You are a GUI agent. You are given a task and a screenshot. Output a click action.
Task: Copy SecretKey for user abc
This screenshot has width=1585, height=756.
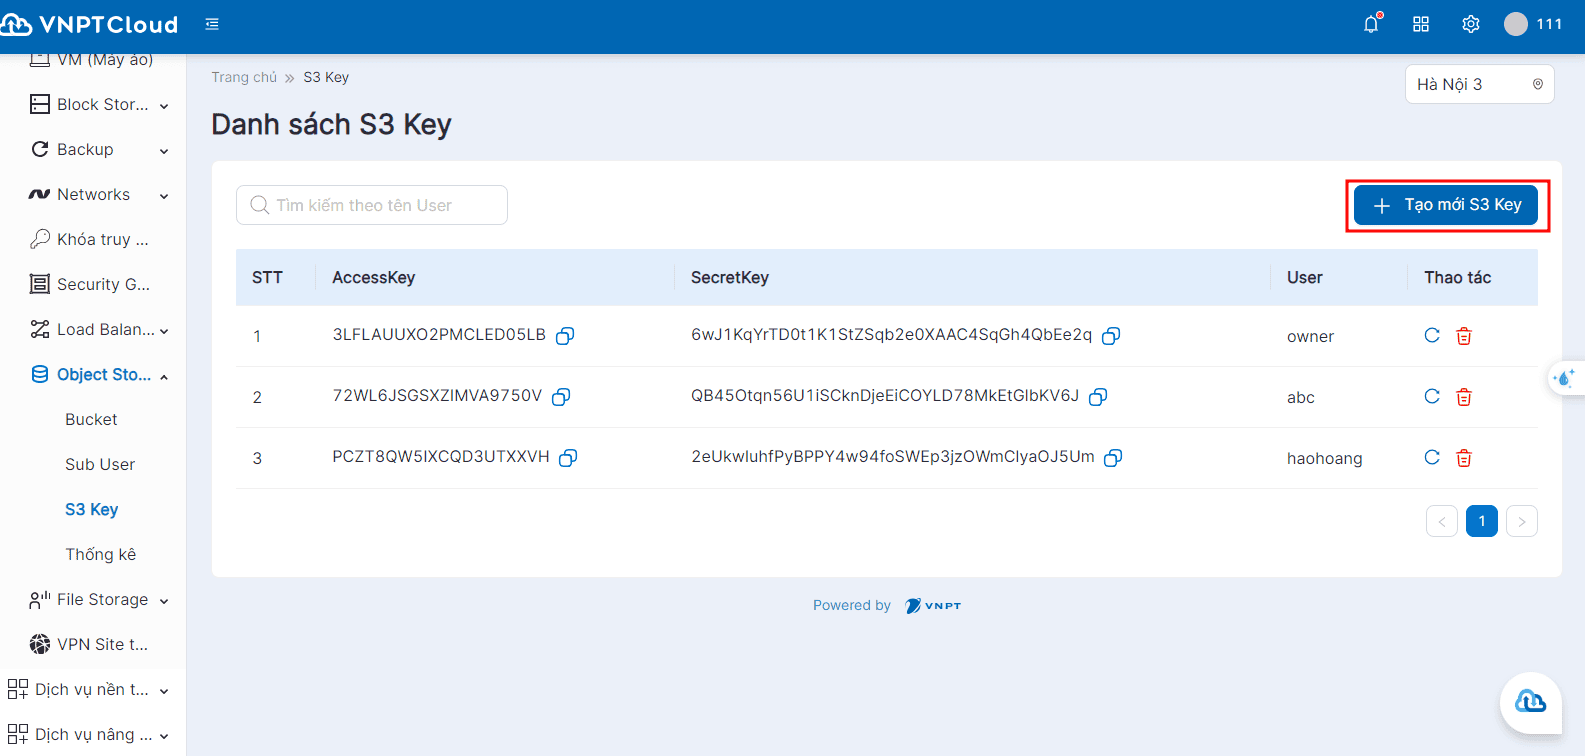(1098, 397)
